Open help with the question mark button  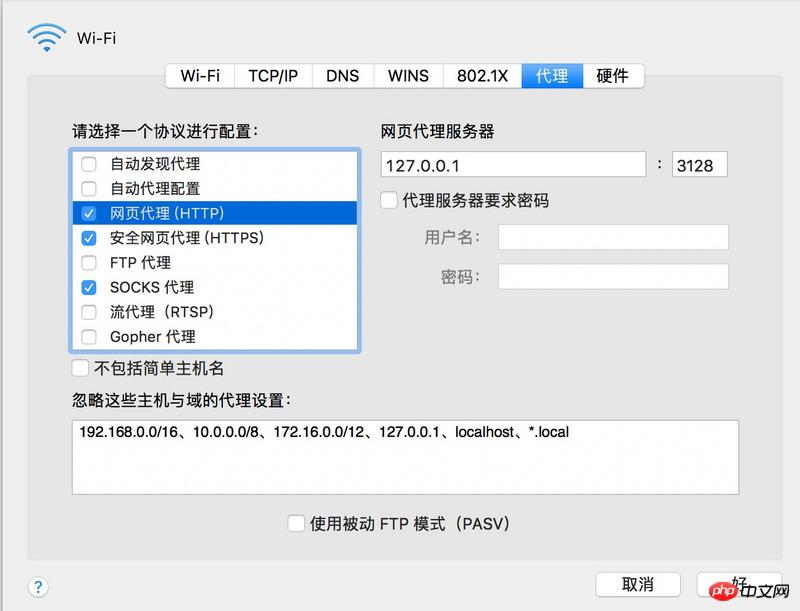tap(38, 587)
